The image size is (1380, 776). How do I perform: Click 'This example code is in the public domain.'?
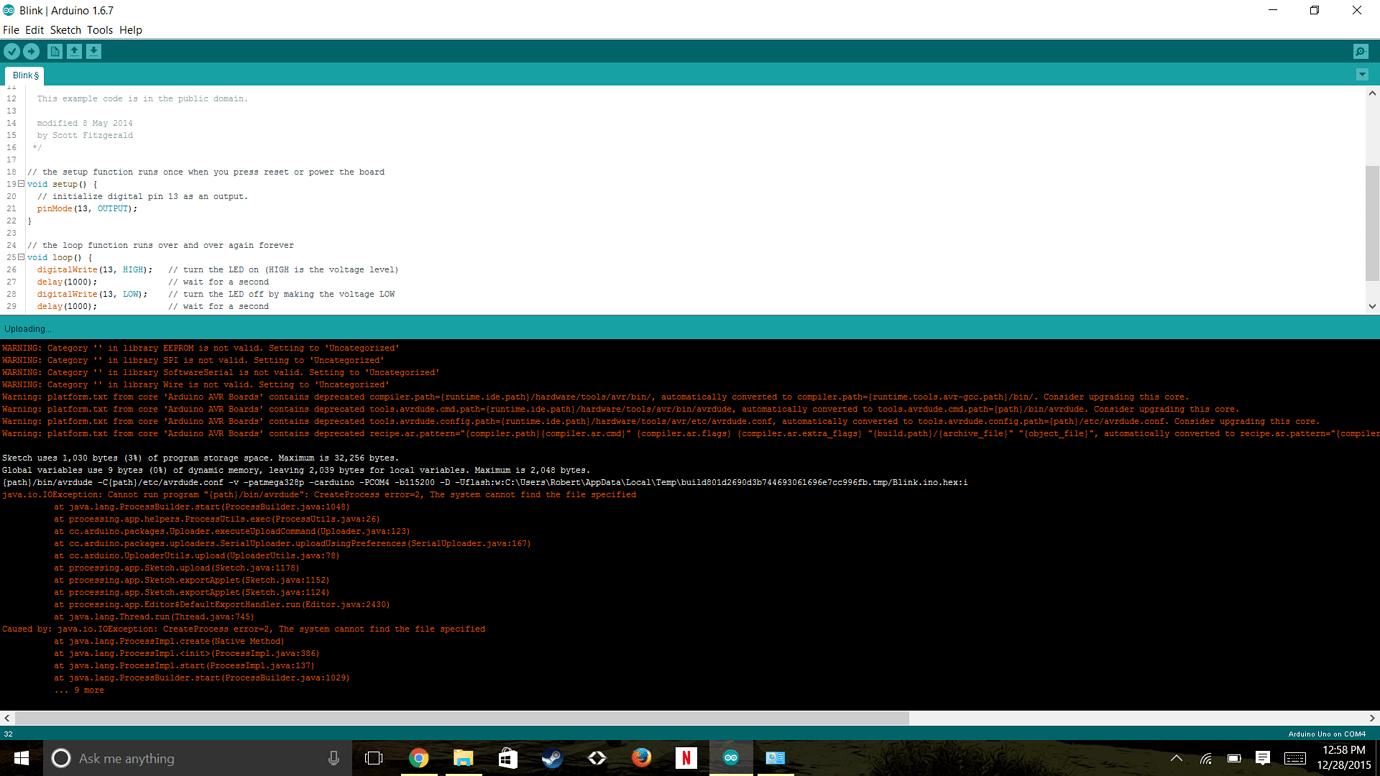[142, 99]
